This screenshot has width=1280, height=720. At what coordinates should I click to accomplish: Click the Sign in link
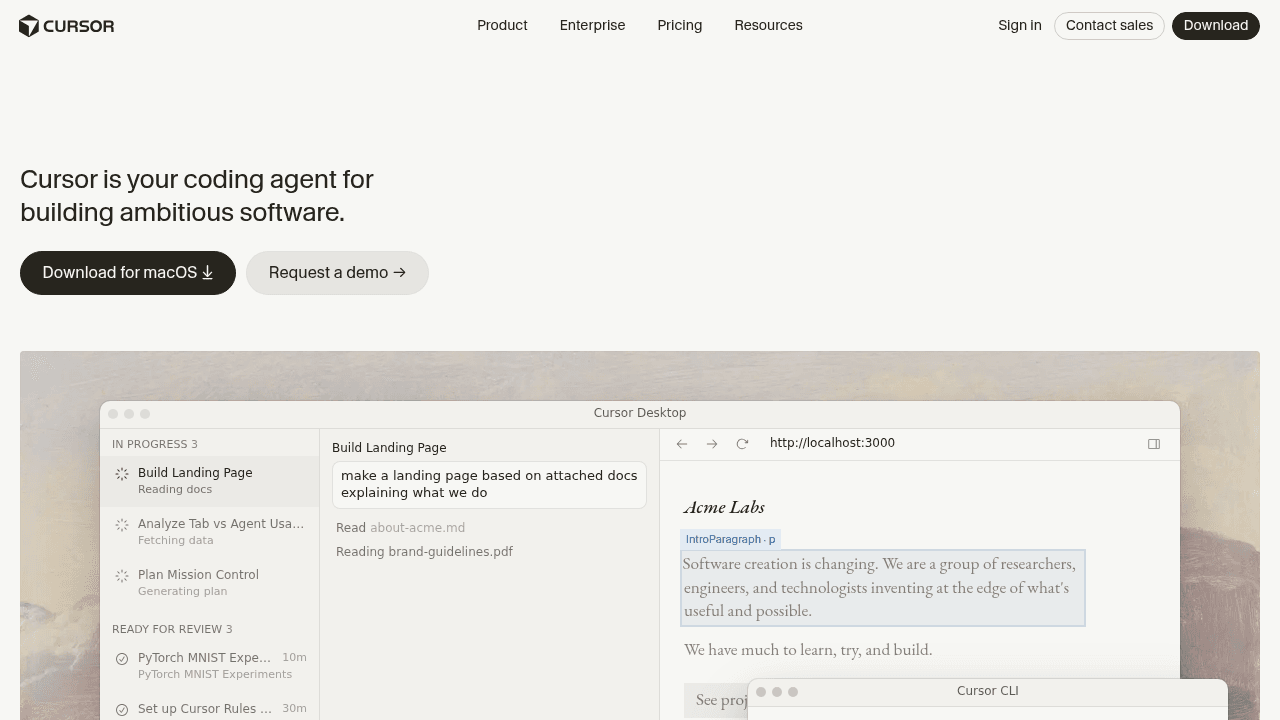1020,25
